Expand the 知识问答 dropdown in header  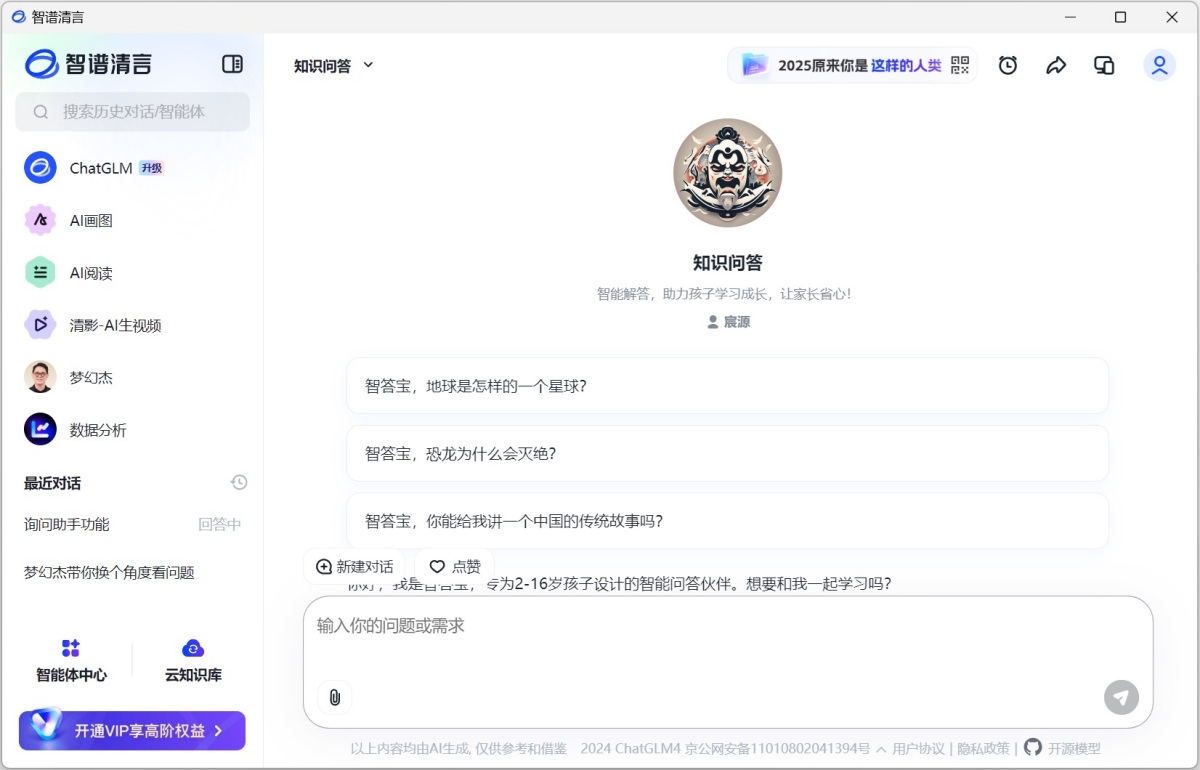(x=333, y=65)
